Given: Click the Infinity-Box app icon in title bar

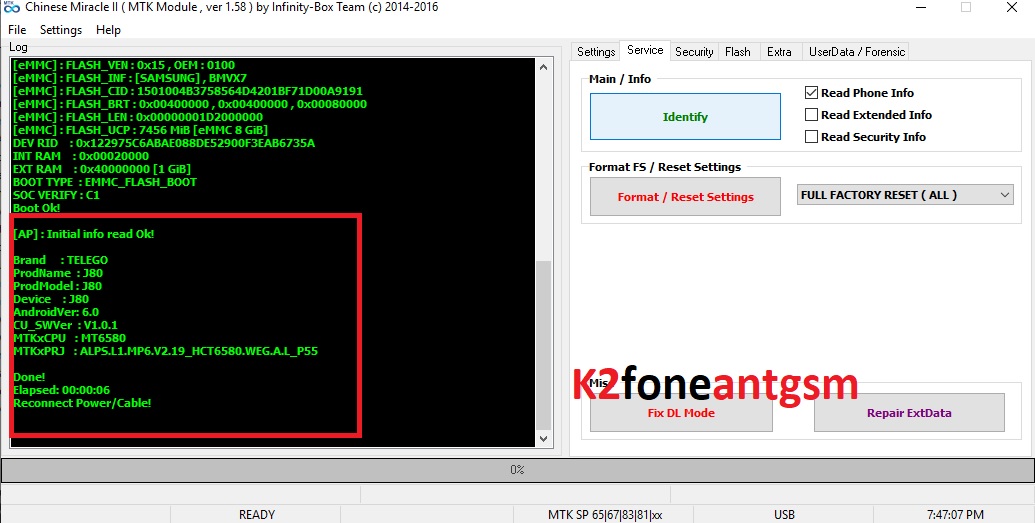Looking at the screenshot, I should pos(11,7).
